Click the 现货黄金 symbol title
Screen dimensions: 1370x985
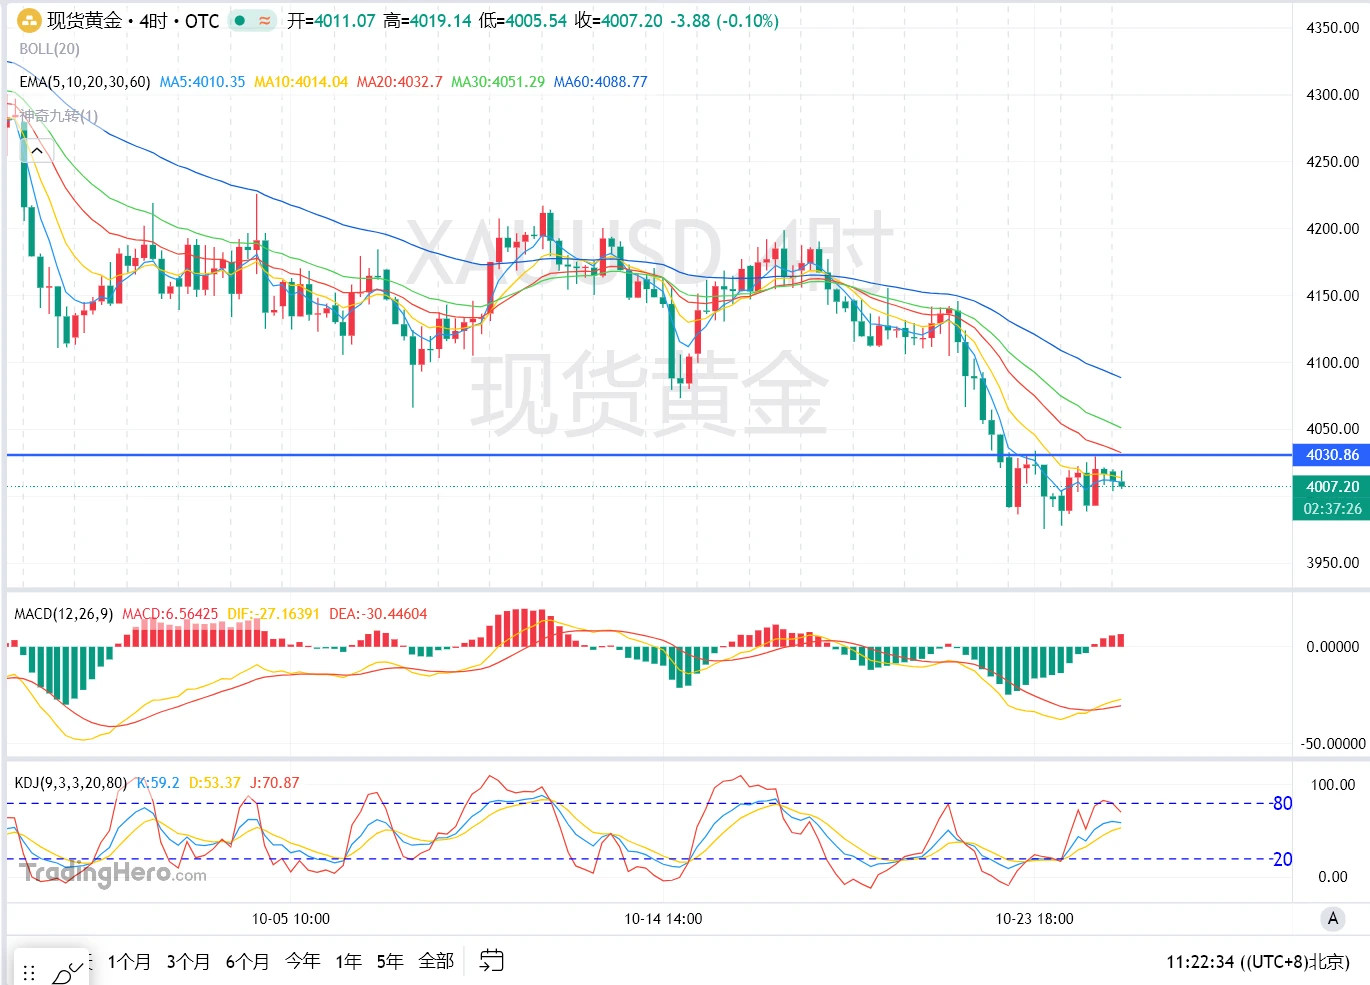tap(85, 20)
